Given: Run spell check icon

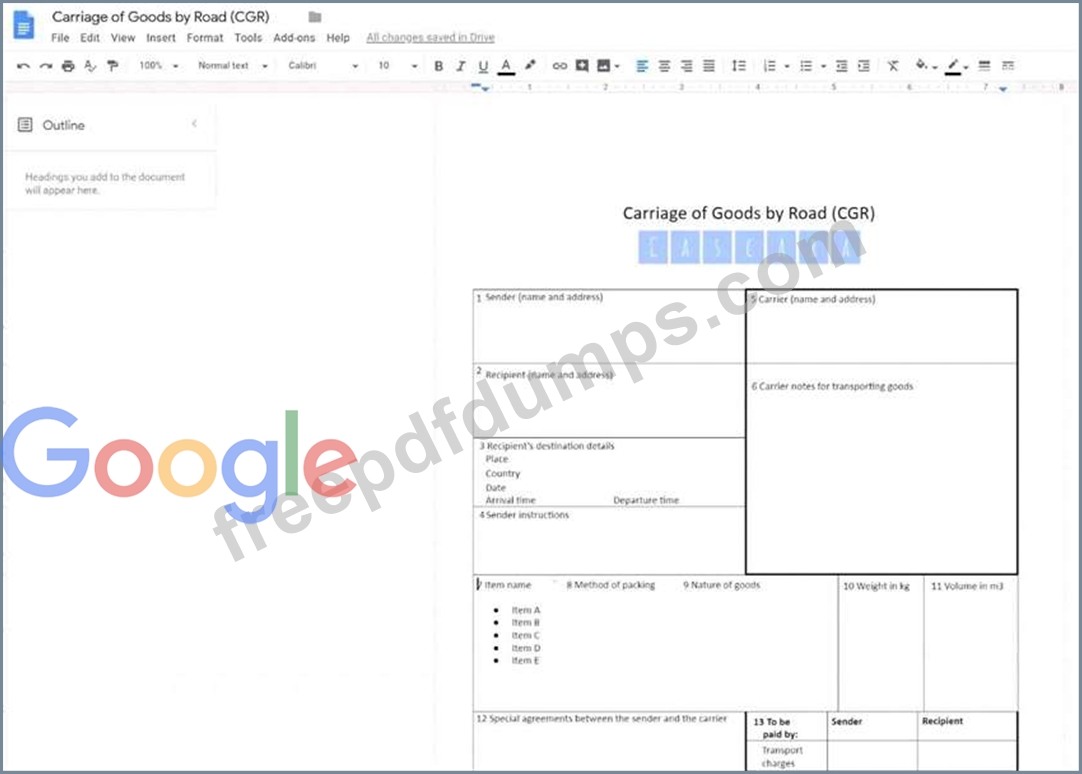Looking at the screenshot, I should pos(90,66).
